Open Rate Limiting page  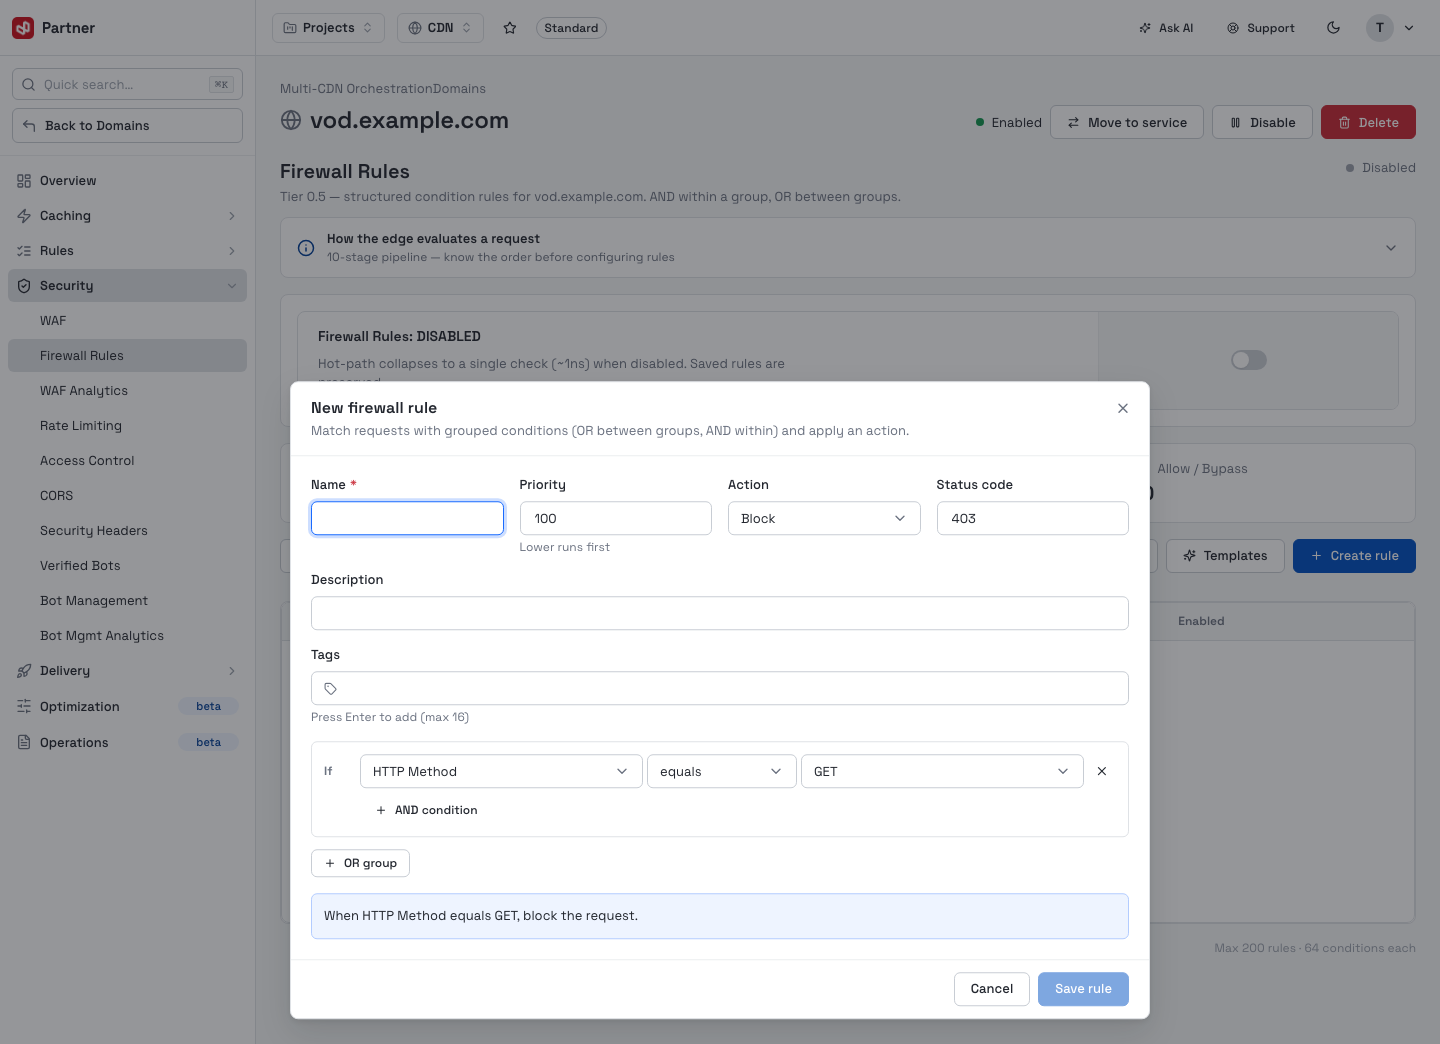pos(127,426)
